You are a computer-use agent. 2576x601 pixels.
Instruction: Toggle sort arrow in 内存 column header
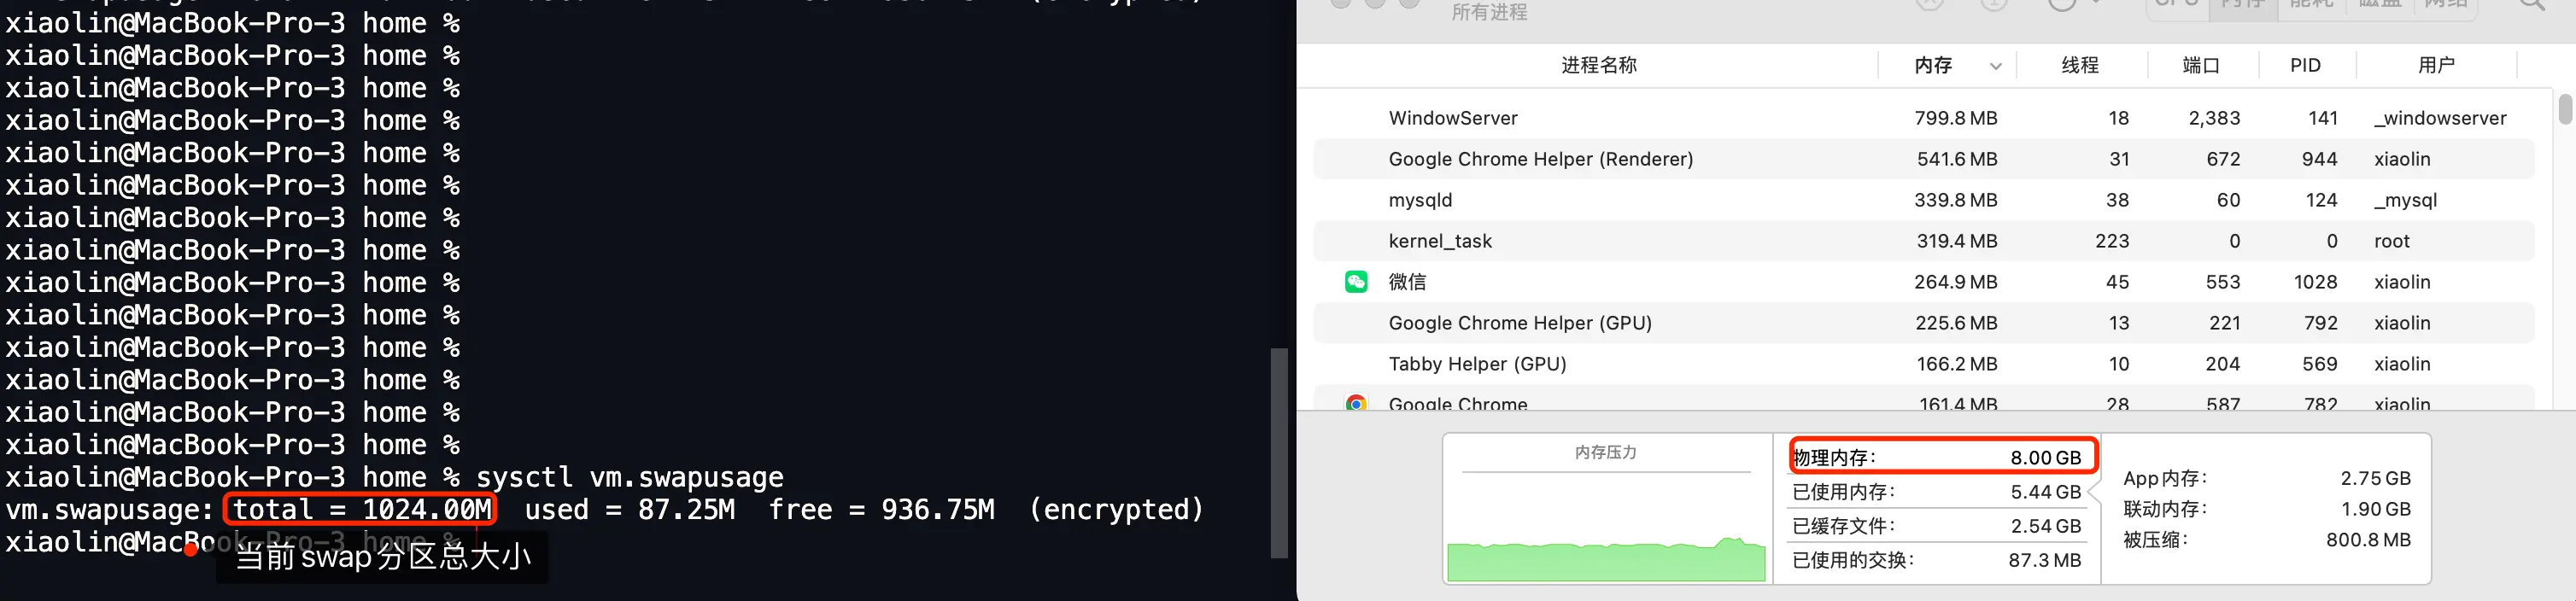click(x=1995, y=66)
